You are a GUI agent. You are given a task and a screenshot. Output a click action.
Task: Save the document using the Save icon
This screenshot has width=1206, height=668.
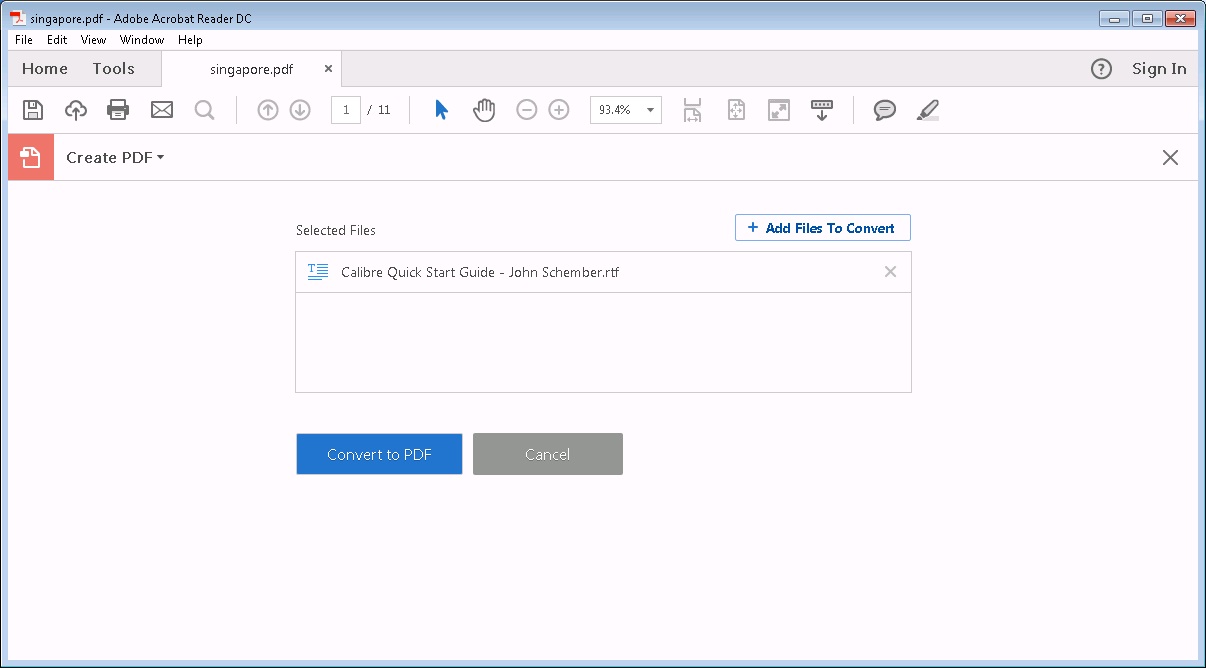click(32, 110)
